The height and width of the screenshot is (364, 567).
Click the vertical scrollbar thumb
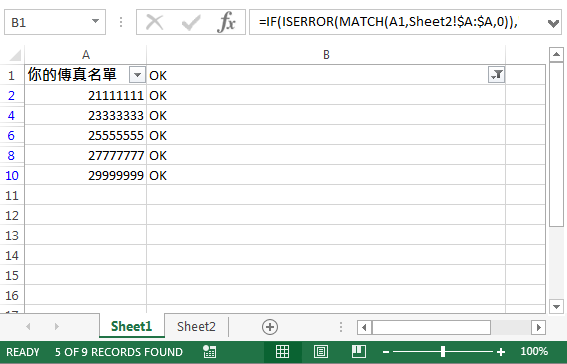pos(556,145)
